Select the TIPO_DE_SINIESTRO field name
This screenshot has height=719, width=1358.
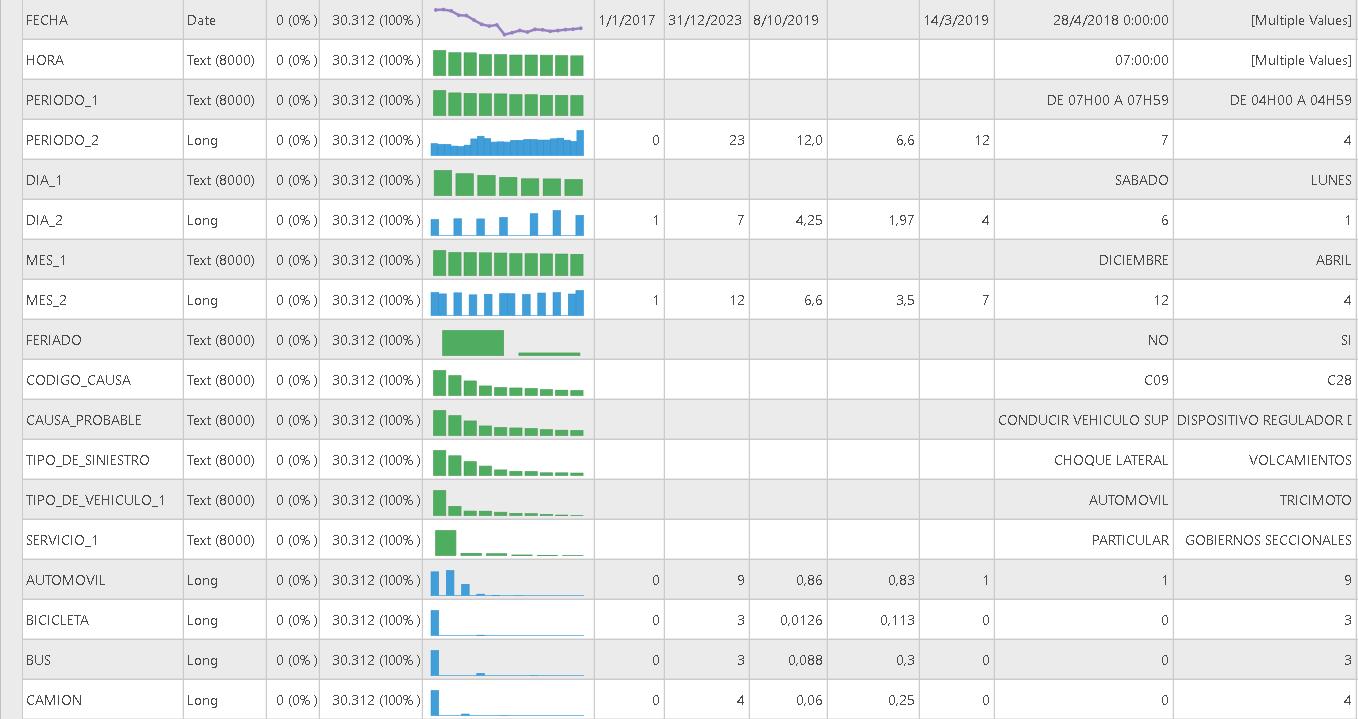[x=88, y=460]
